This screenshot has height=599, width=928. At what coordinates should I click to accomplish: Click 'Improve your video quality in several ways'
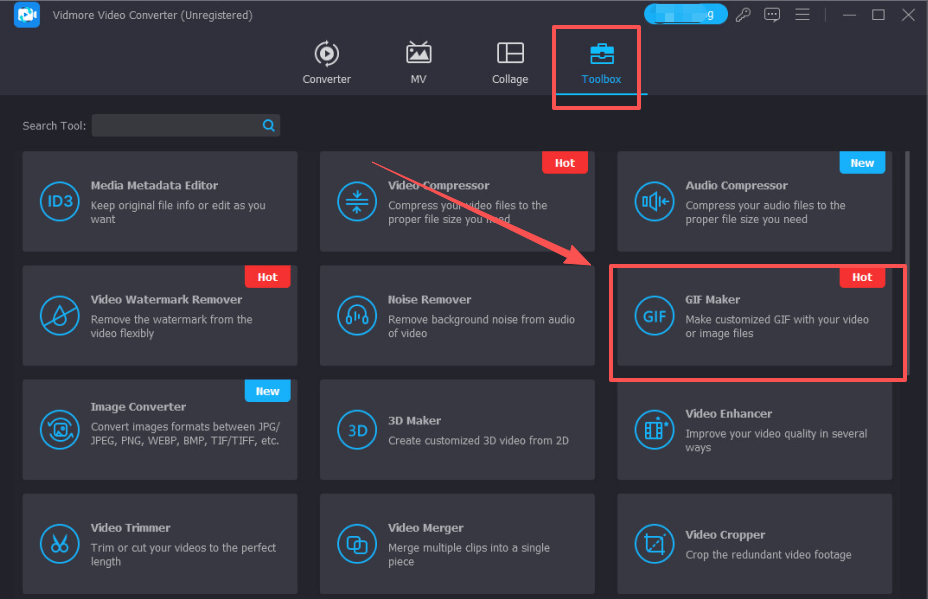pos(776,440)
